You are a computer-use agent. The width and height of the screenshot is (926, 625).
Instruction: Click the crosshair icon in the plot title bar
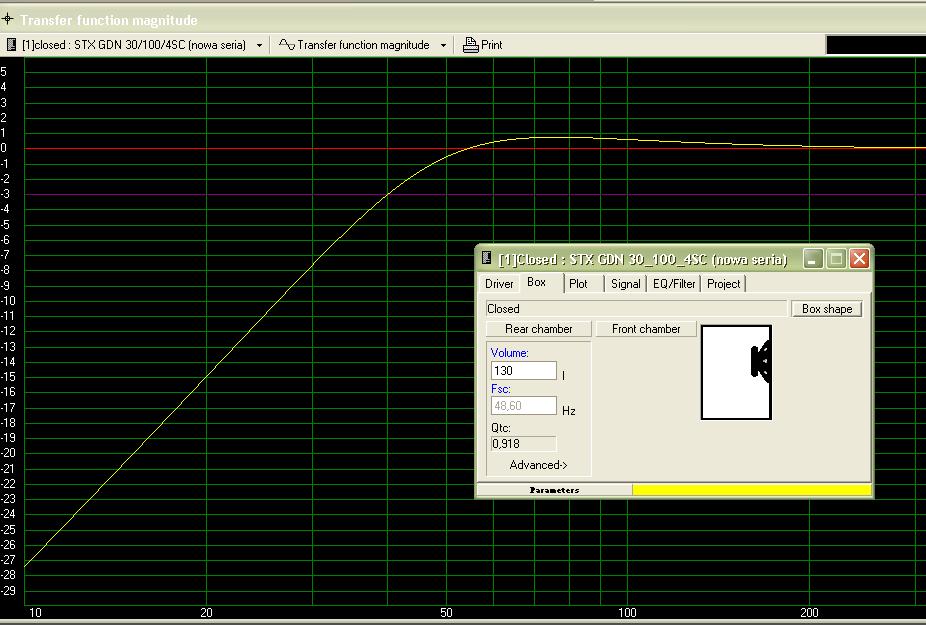[x=8, y=20]
